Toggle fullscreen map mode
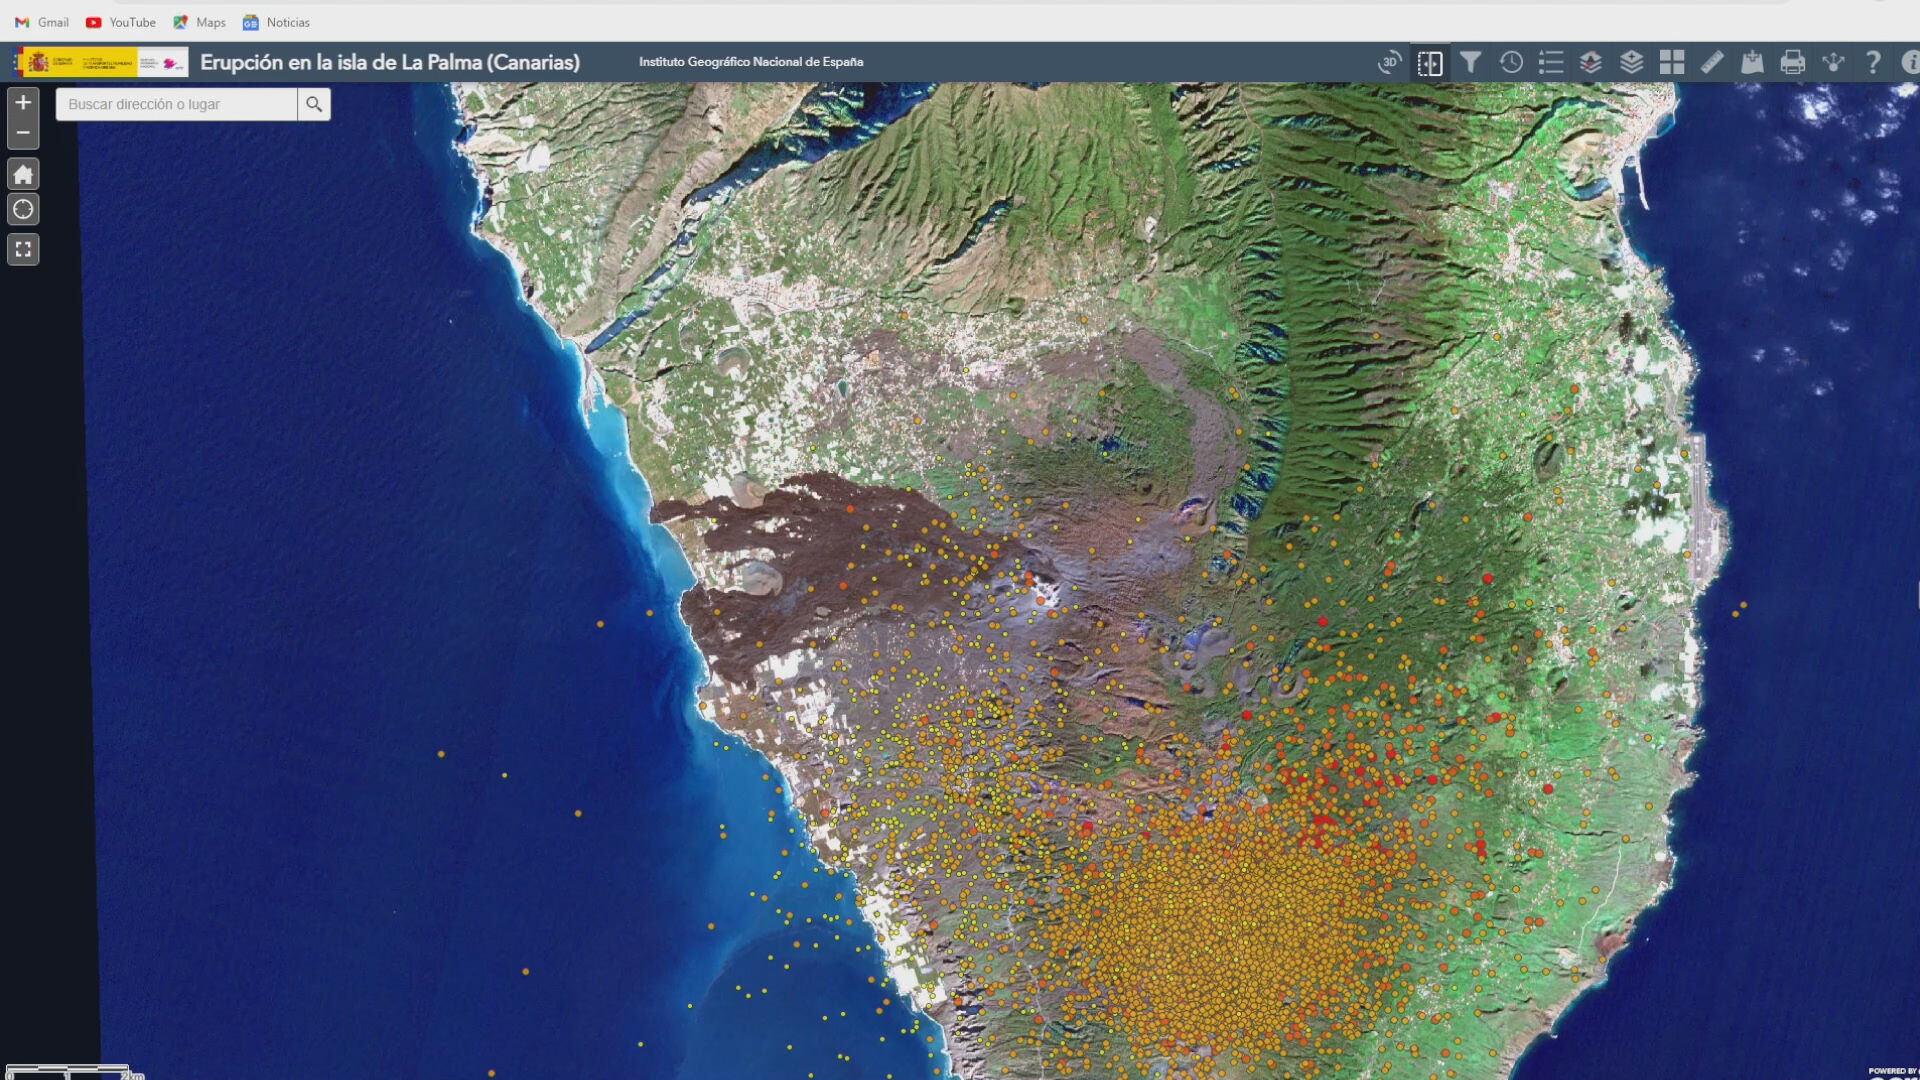The height and width of the screenshot is (1080, 1920). pyautogui.click(x=23, y=249)
